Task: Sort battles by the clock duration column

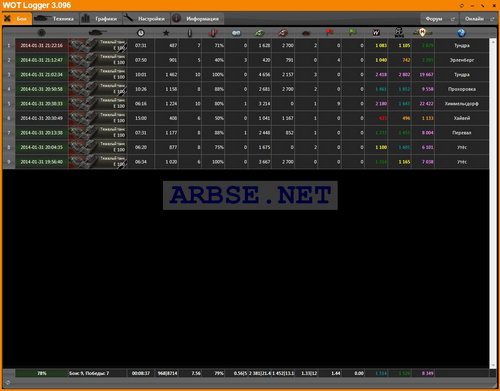Action: tap(141, 33)
